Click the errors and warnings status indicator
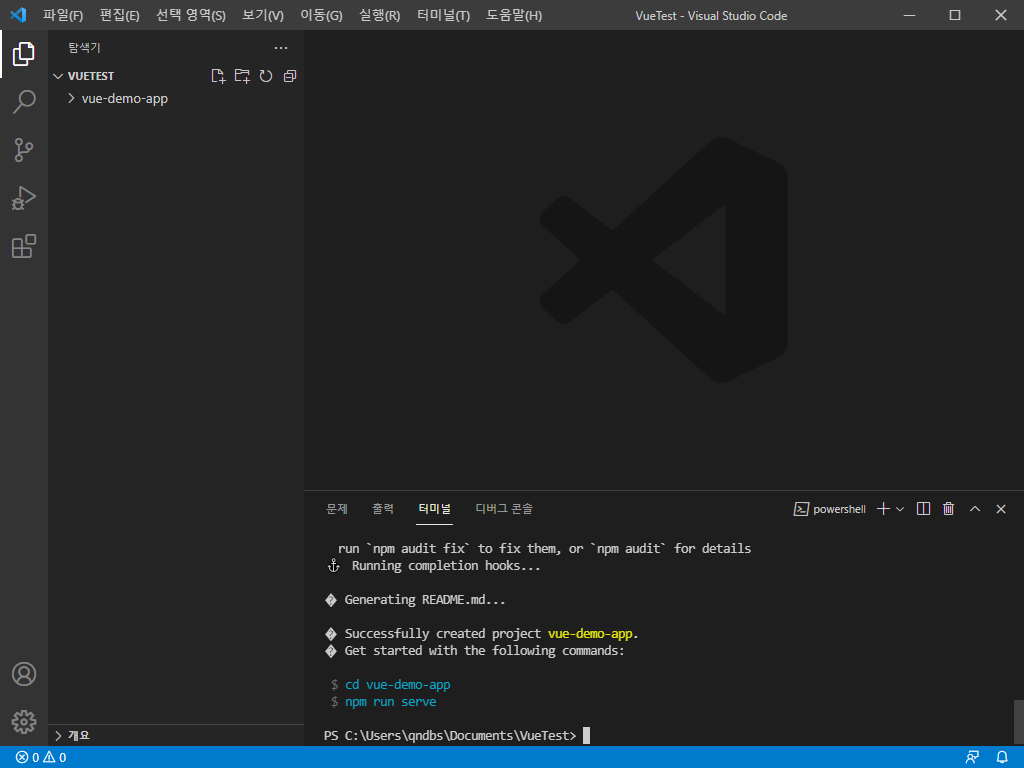Viewport: 1024px width, 768px height. pos(40,758)
